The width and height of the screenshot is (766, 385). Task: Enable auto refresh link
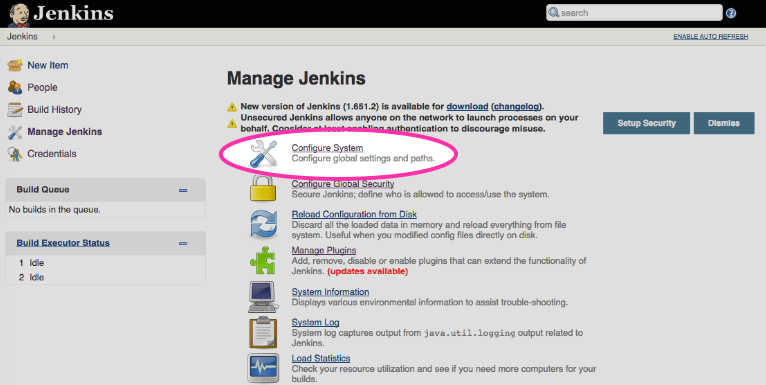pyautogui.click(x=711, y=37)
